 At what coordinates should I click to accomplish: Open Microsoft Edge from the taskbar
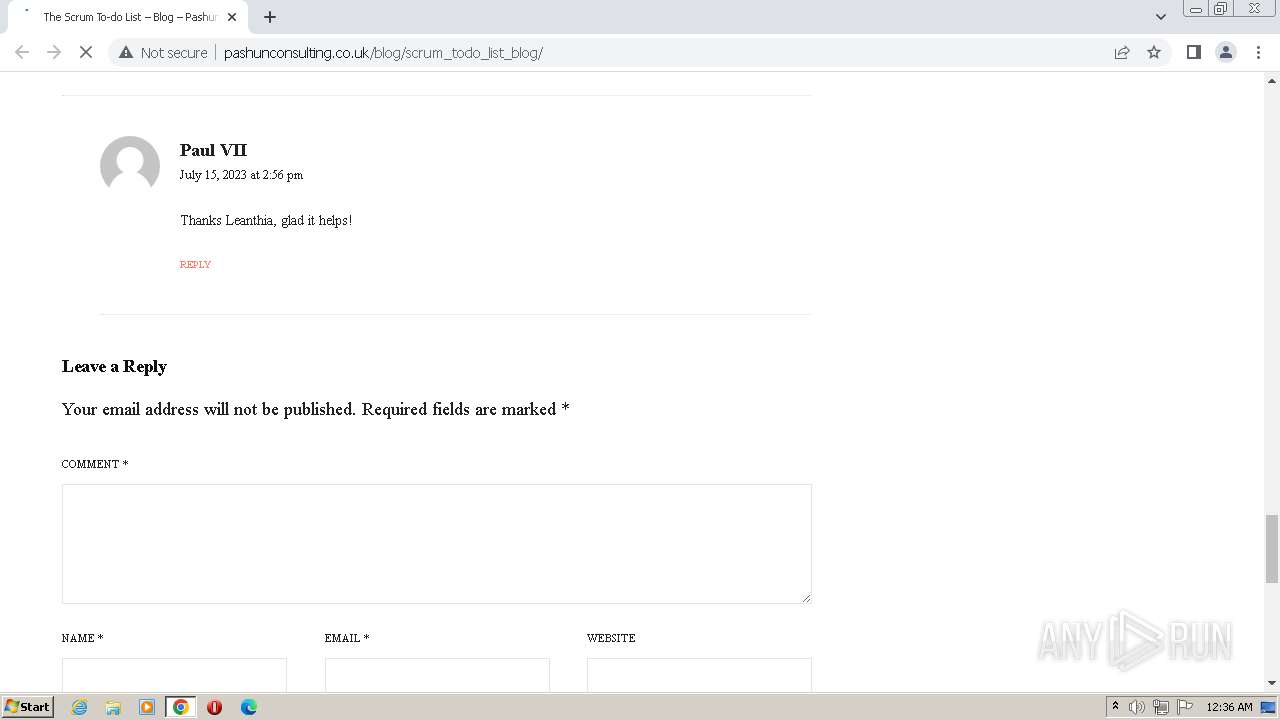pos(249,707)
